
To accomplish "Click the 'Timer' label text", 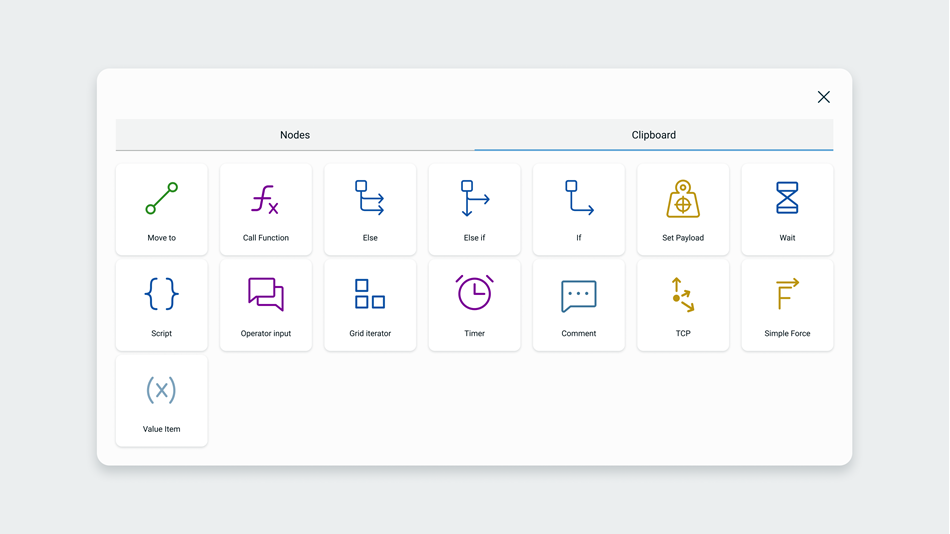I will point(474,334).
